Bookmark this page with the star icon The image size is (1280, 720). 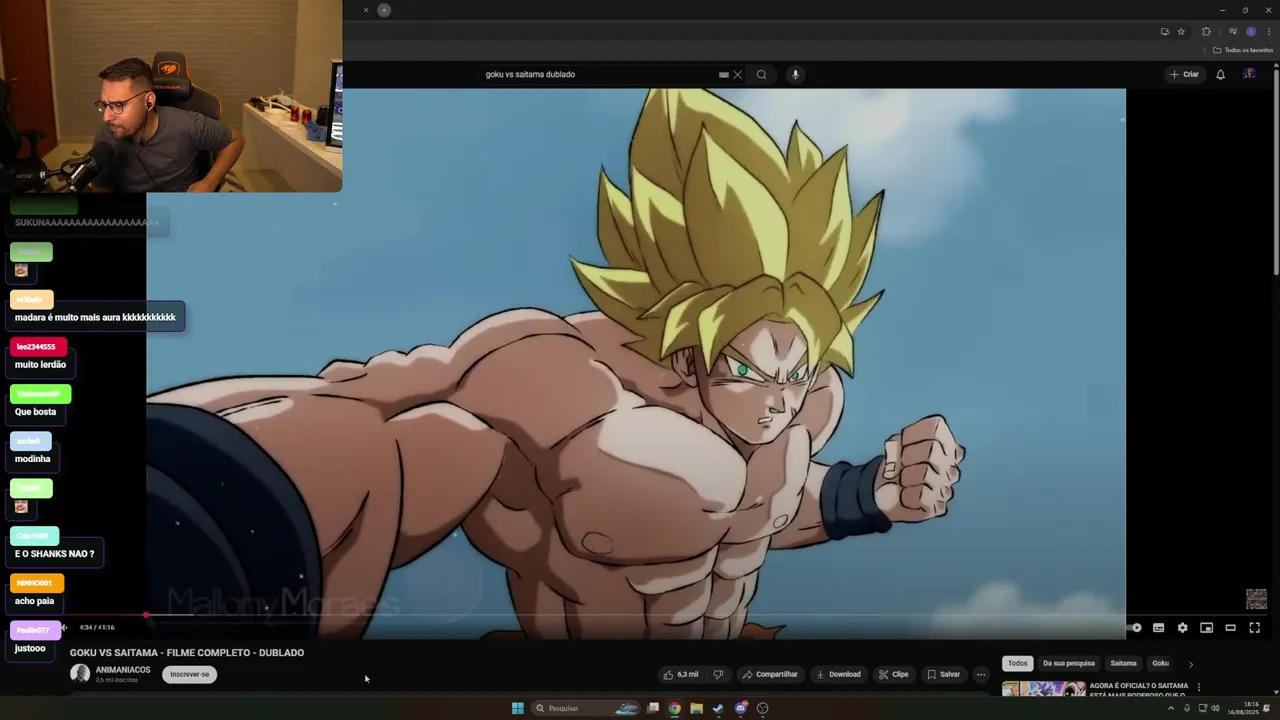point(1181,31)
